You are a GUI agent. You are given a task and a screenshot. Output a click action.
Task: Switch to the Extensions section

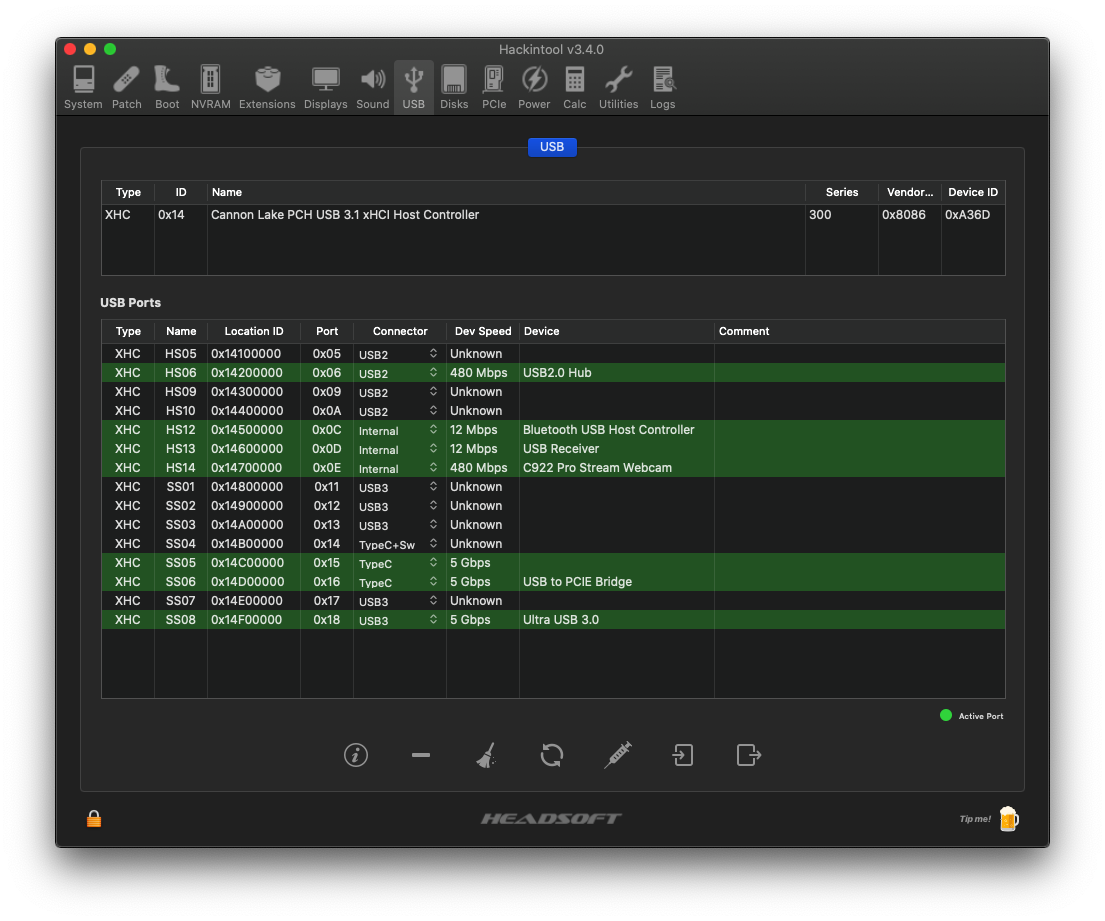point(267,87)
